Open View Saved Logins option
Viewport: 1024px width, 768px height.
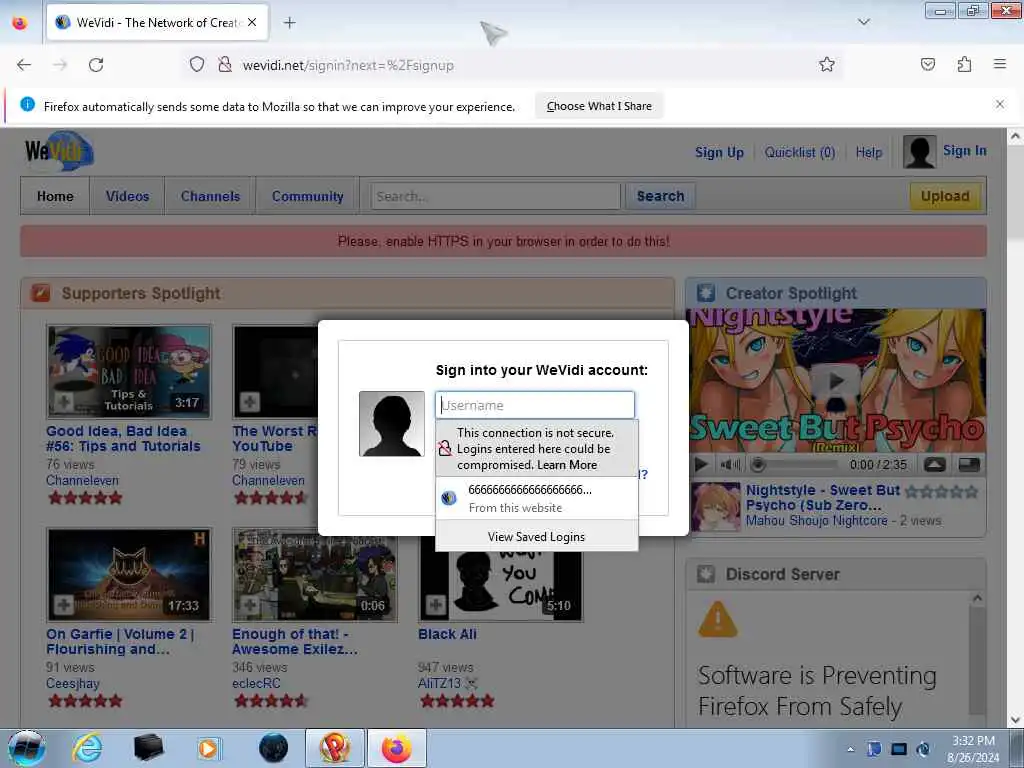coord(537,536)
